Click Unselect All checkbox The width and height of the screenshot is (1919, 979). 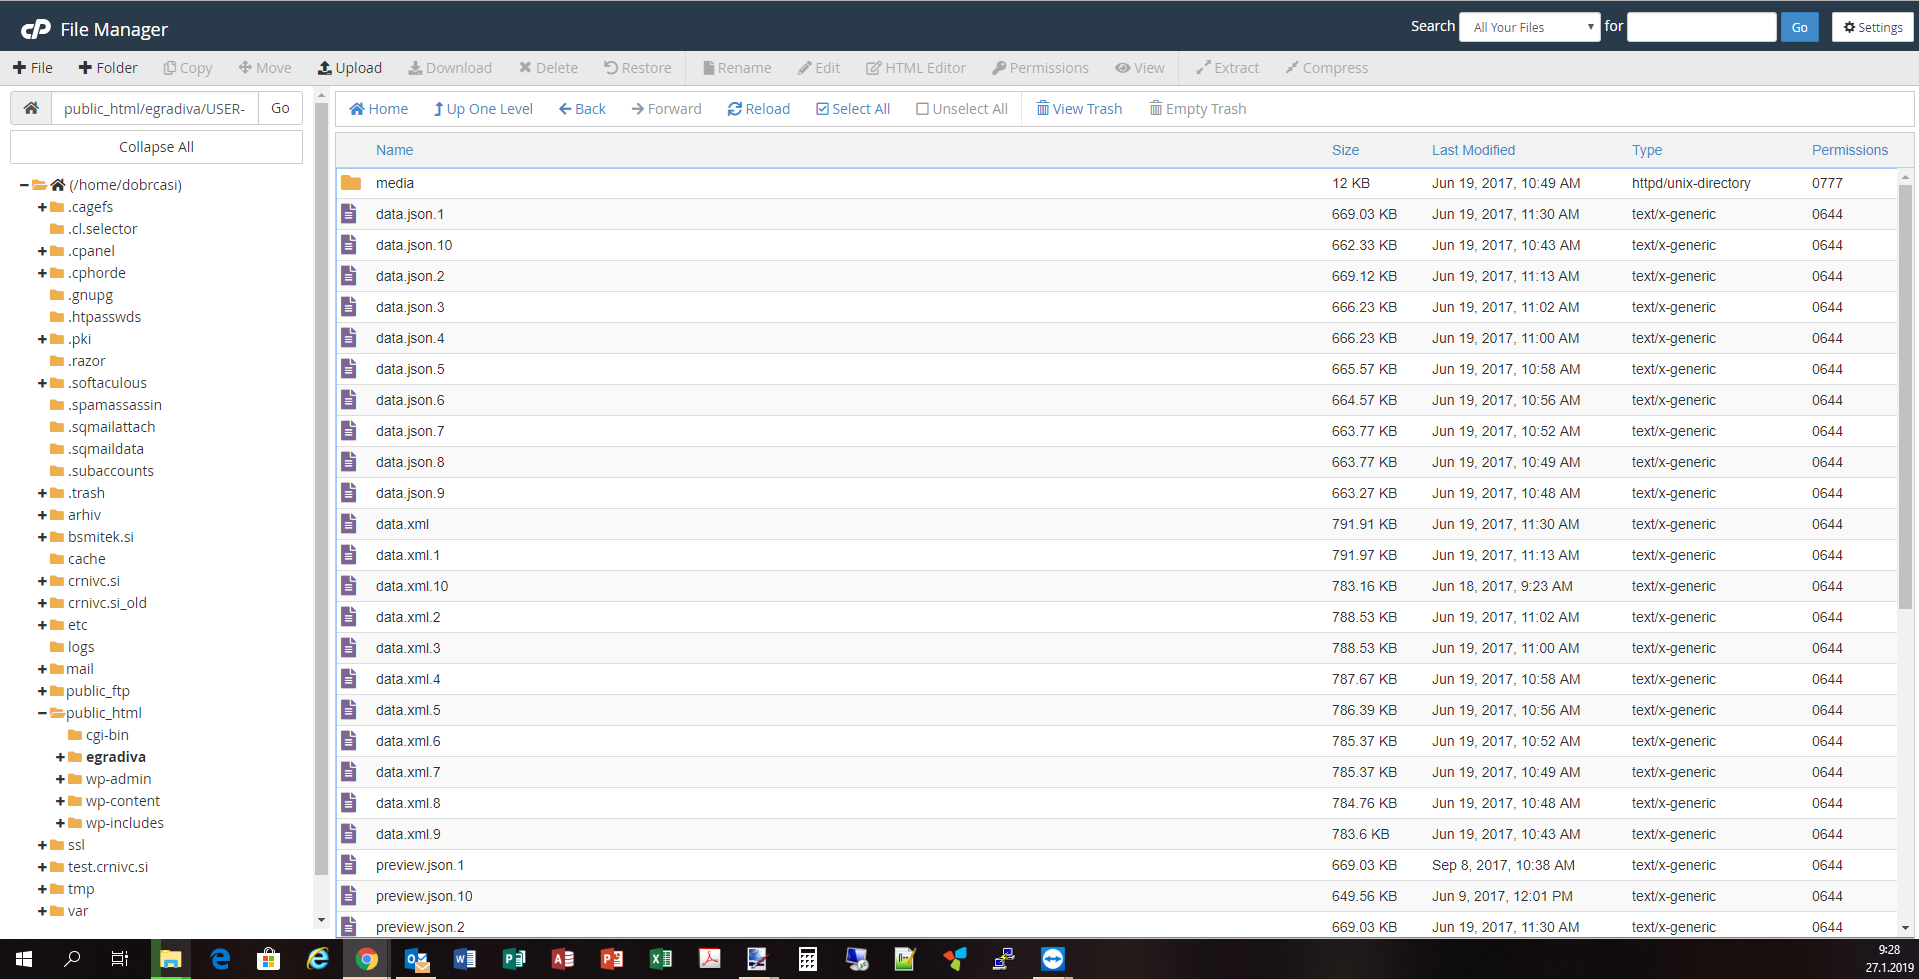coord(922,109)
